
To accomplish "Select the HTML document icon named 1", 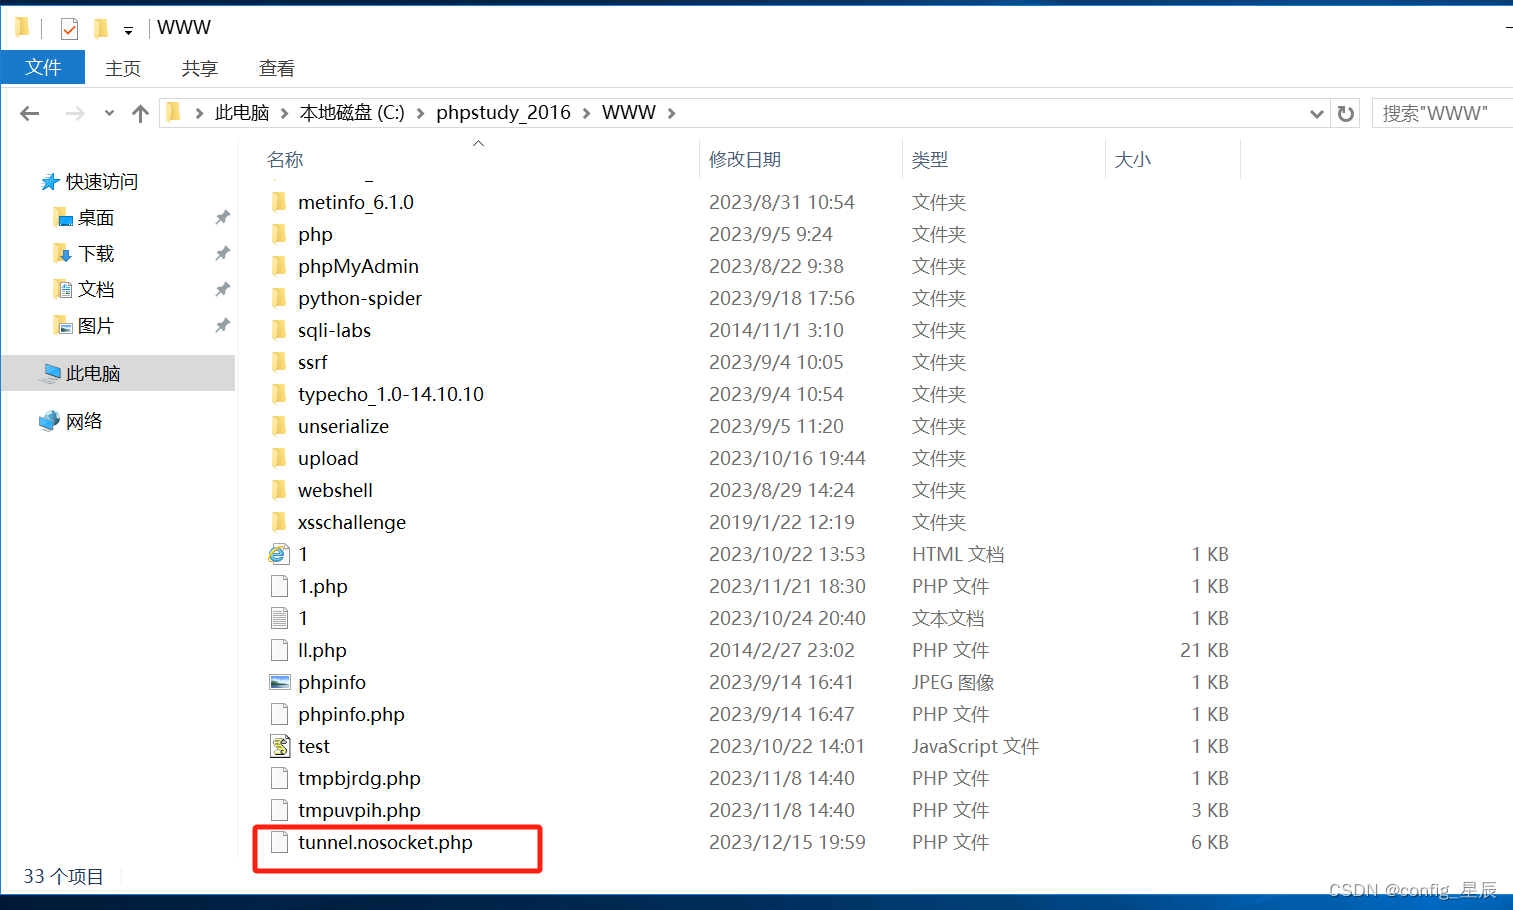I will [x=279, y=554].
